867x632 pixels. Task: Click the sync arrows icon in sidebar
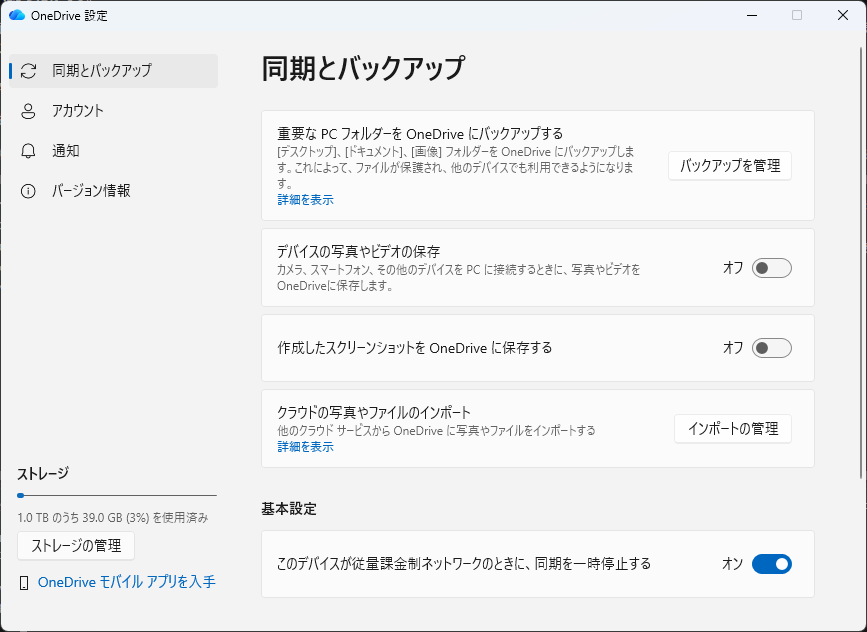(28, 71)
